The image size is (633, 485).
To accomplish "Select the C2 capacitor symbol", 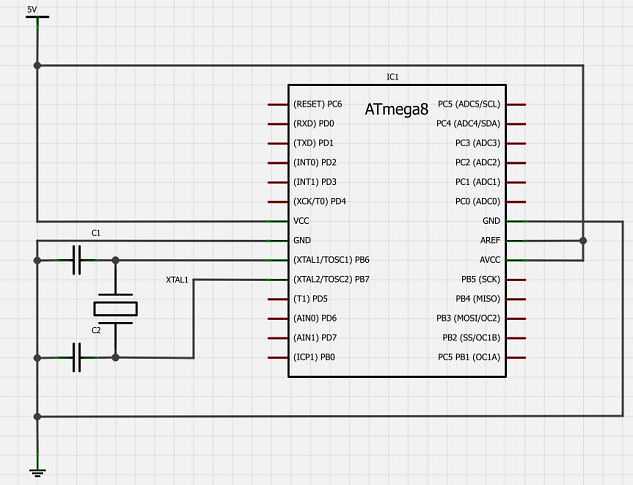I will coord(77,357).
